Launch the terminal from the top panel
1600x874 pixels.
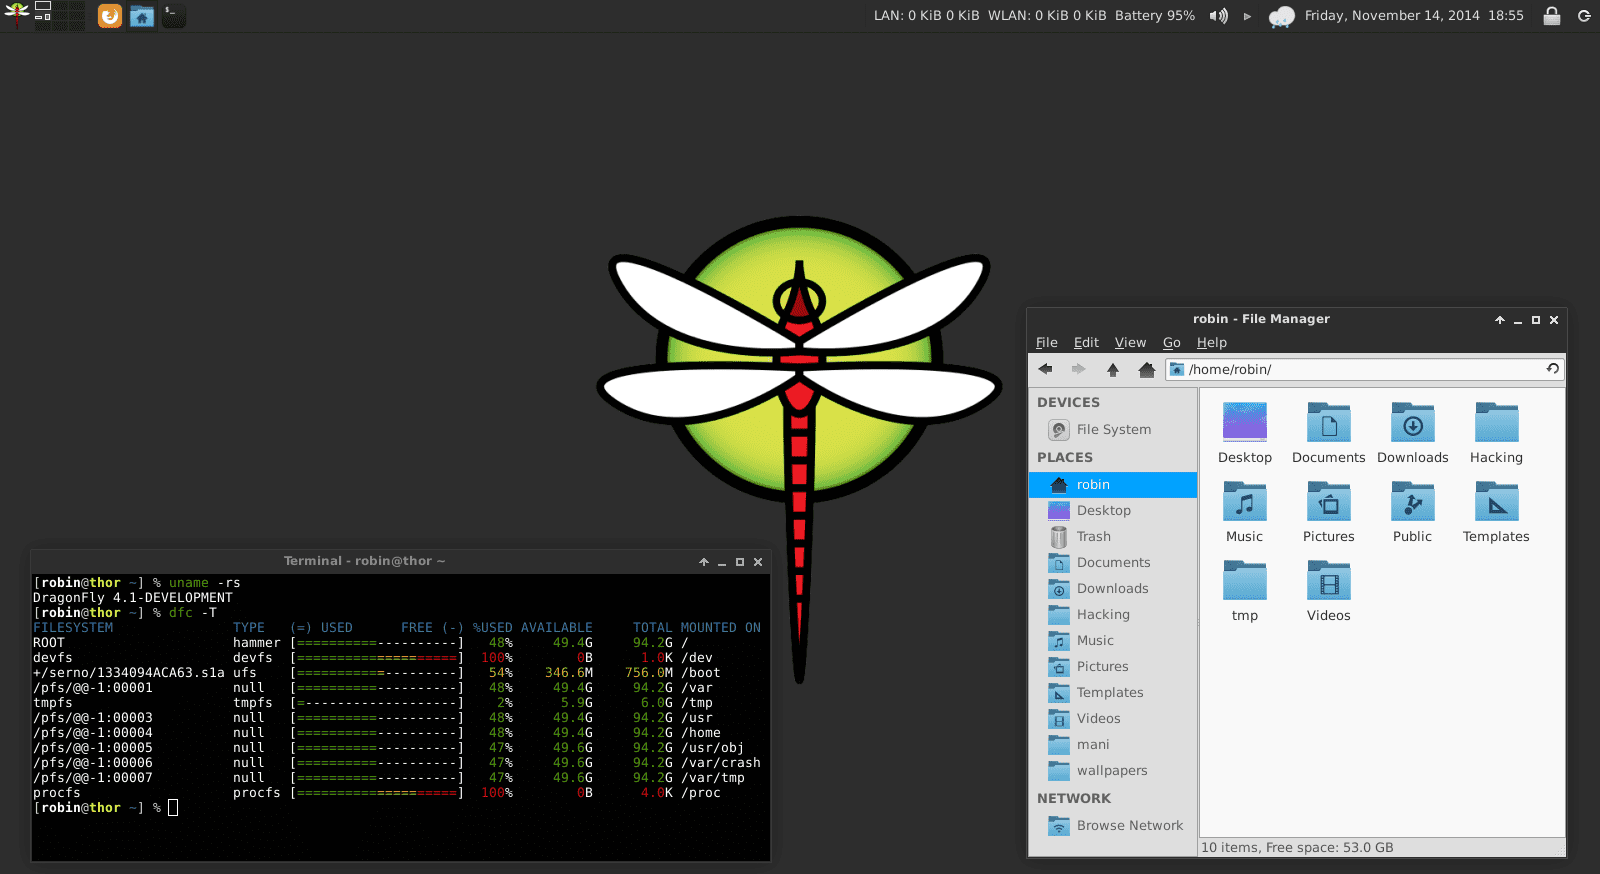(x=174, y=16)
